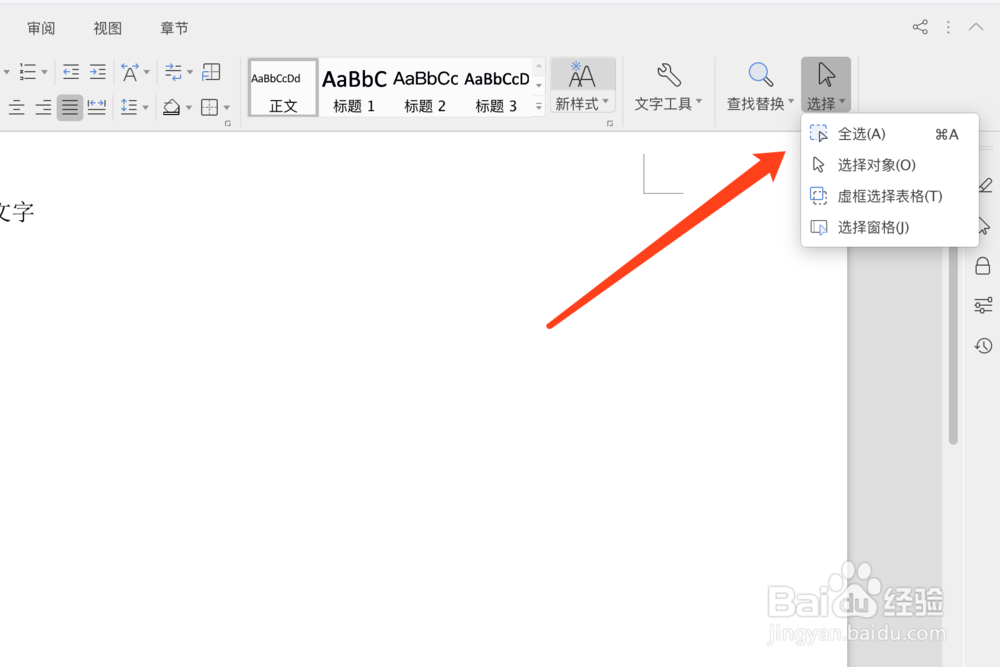Open the 审阅 ribbon tab
This screenshot has width=1000, height=667.
point(41,28)
